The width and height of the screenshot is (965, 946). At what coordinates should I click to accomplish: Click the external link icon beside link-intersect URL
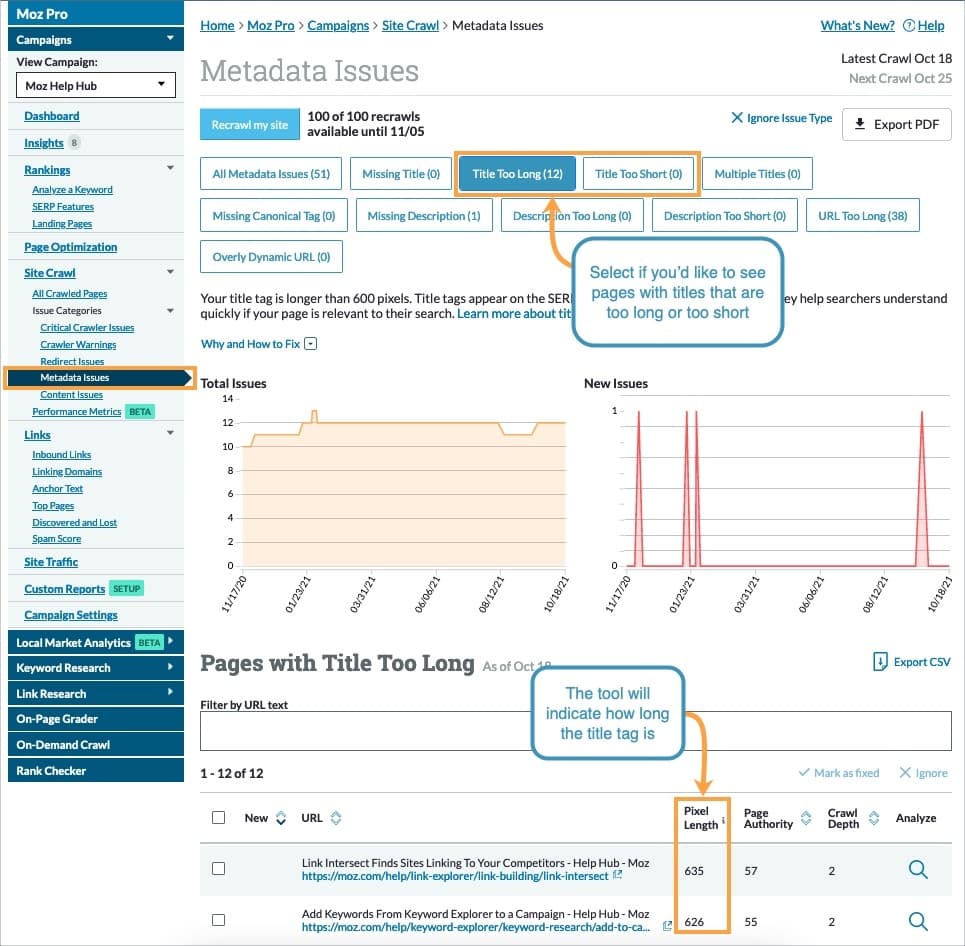(x=618, y=876)
